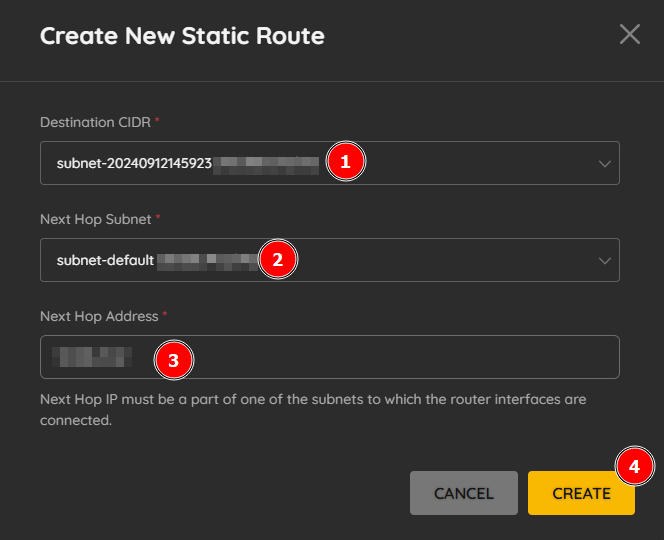The image size is (664, 540).
Task: Click the required asterisk beside Next Hop Subnet
Action: pos(158,217)
